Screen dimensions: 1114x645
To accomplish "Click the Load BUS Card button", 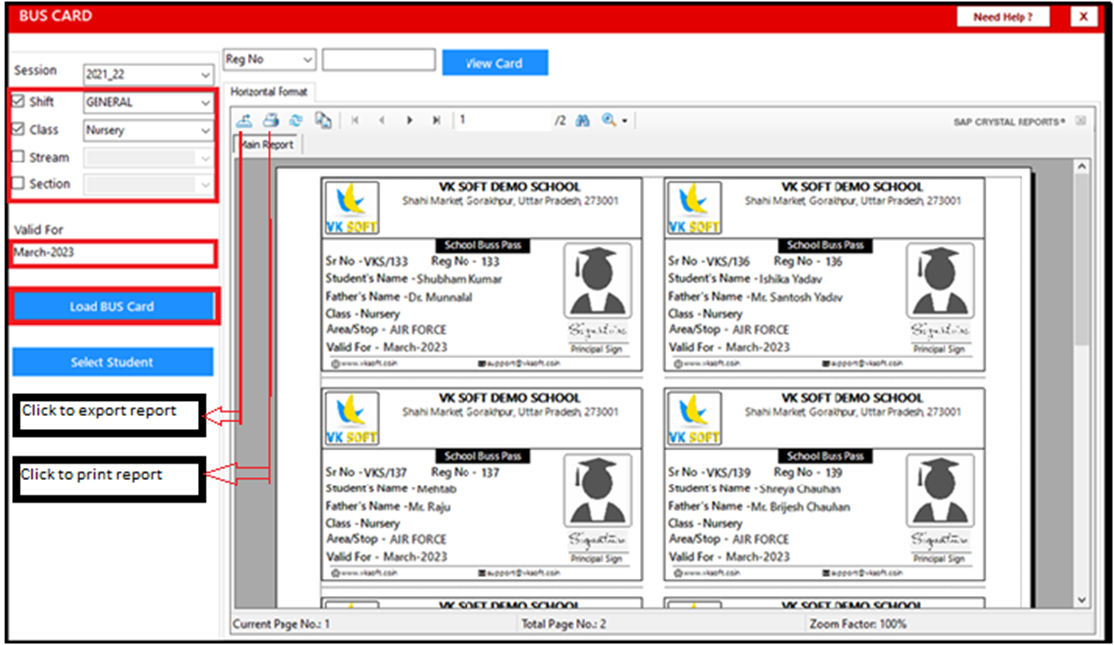I will click(113, 306).
